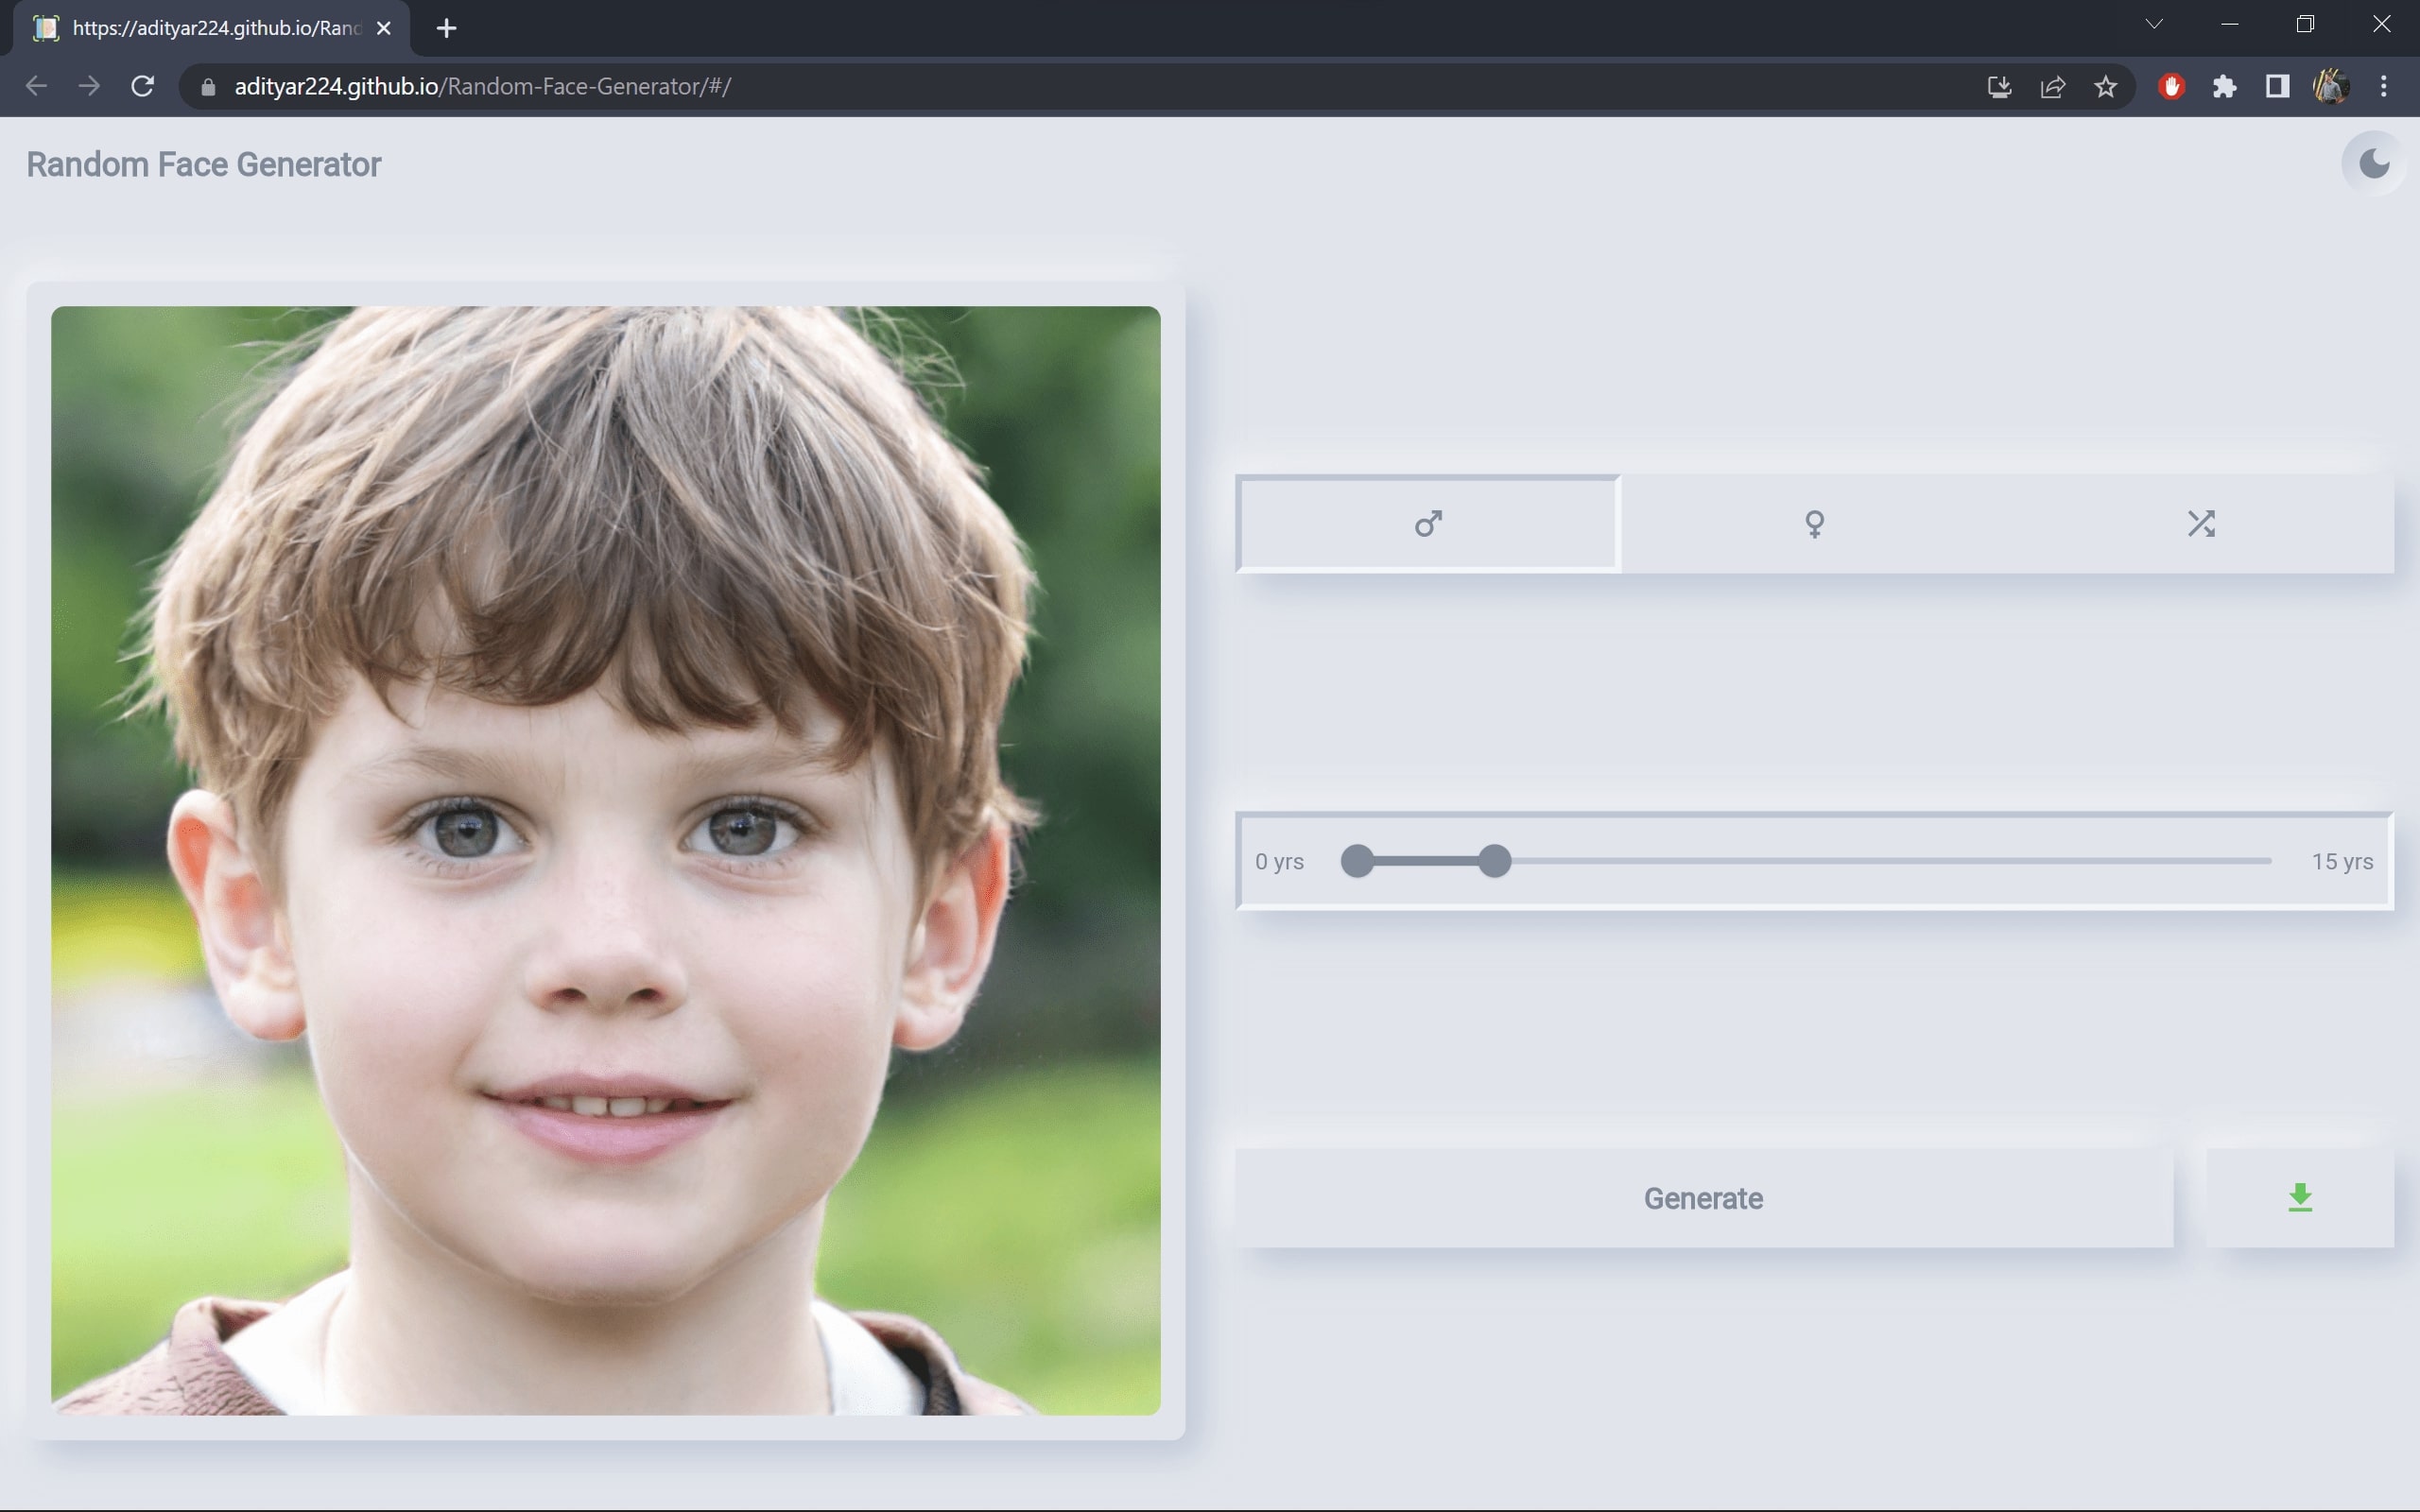The height and width of the screenshot is (1512, 2420).
Task: Download the generated face image
Action: point(2299,1198)
